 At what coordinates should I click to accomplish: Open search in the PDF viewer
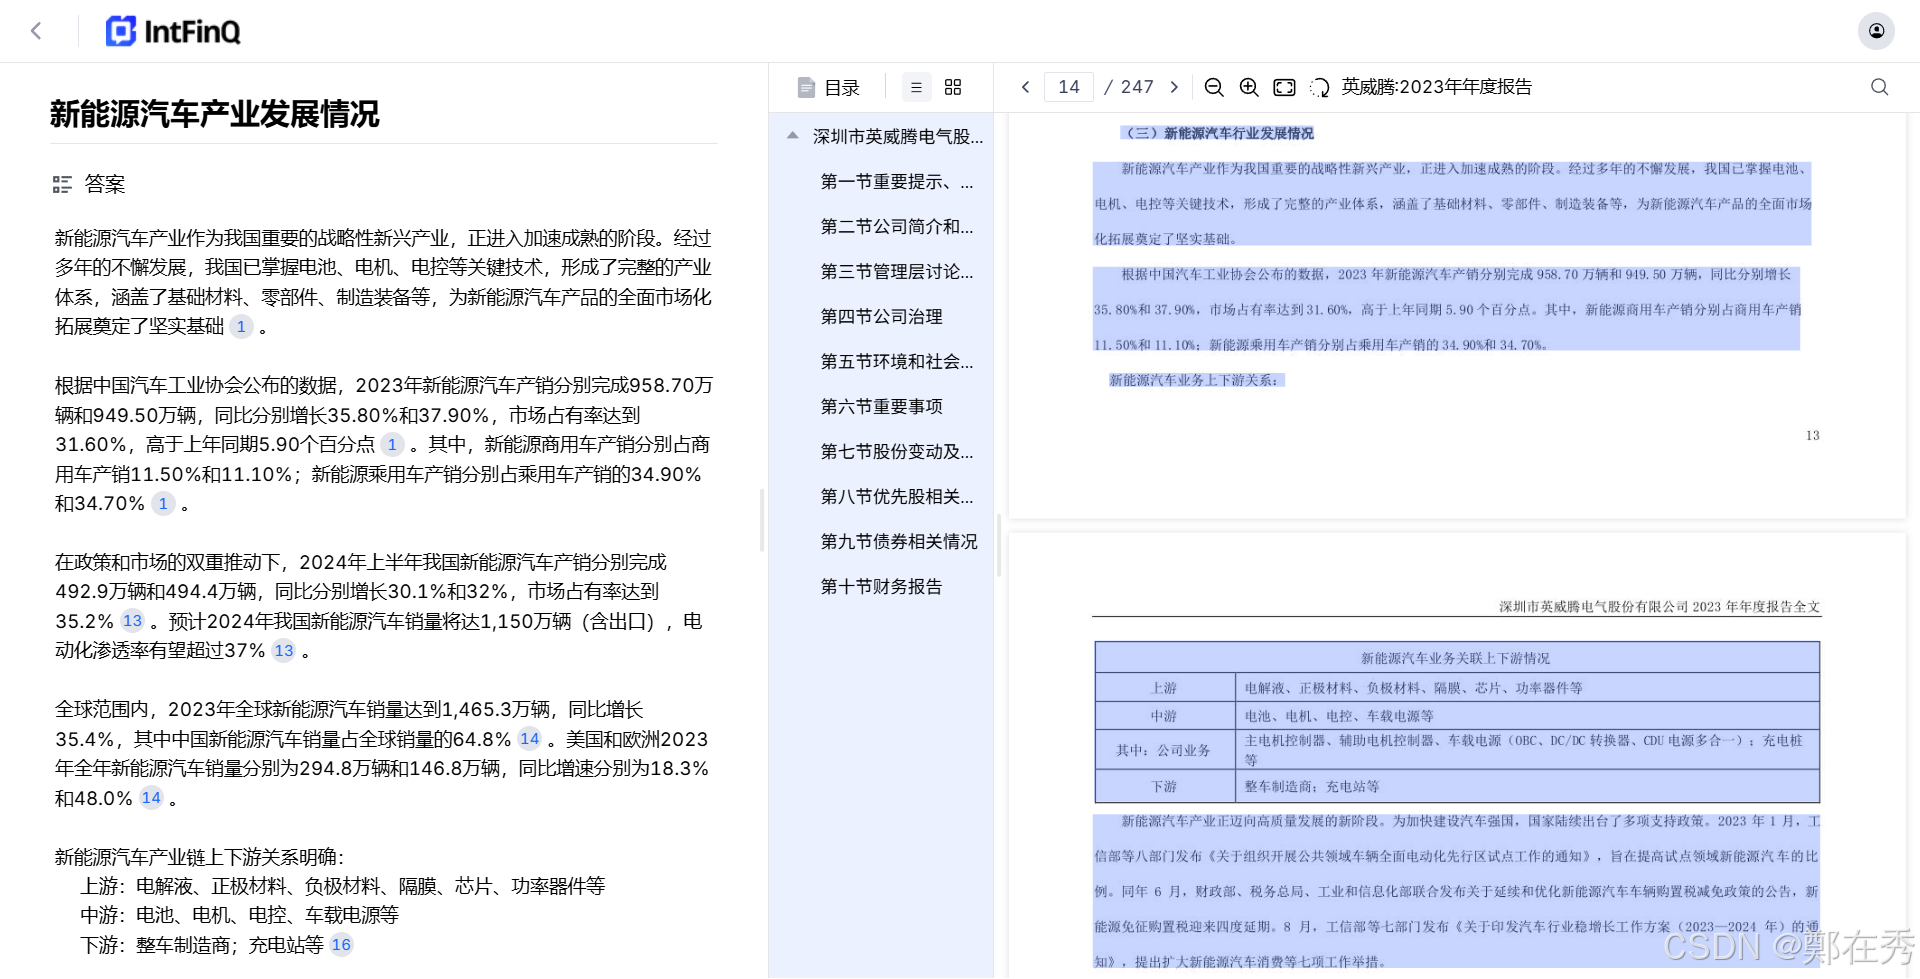1880,87
